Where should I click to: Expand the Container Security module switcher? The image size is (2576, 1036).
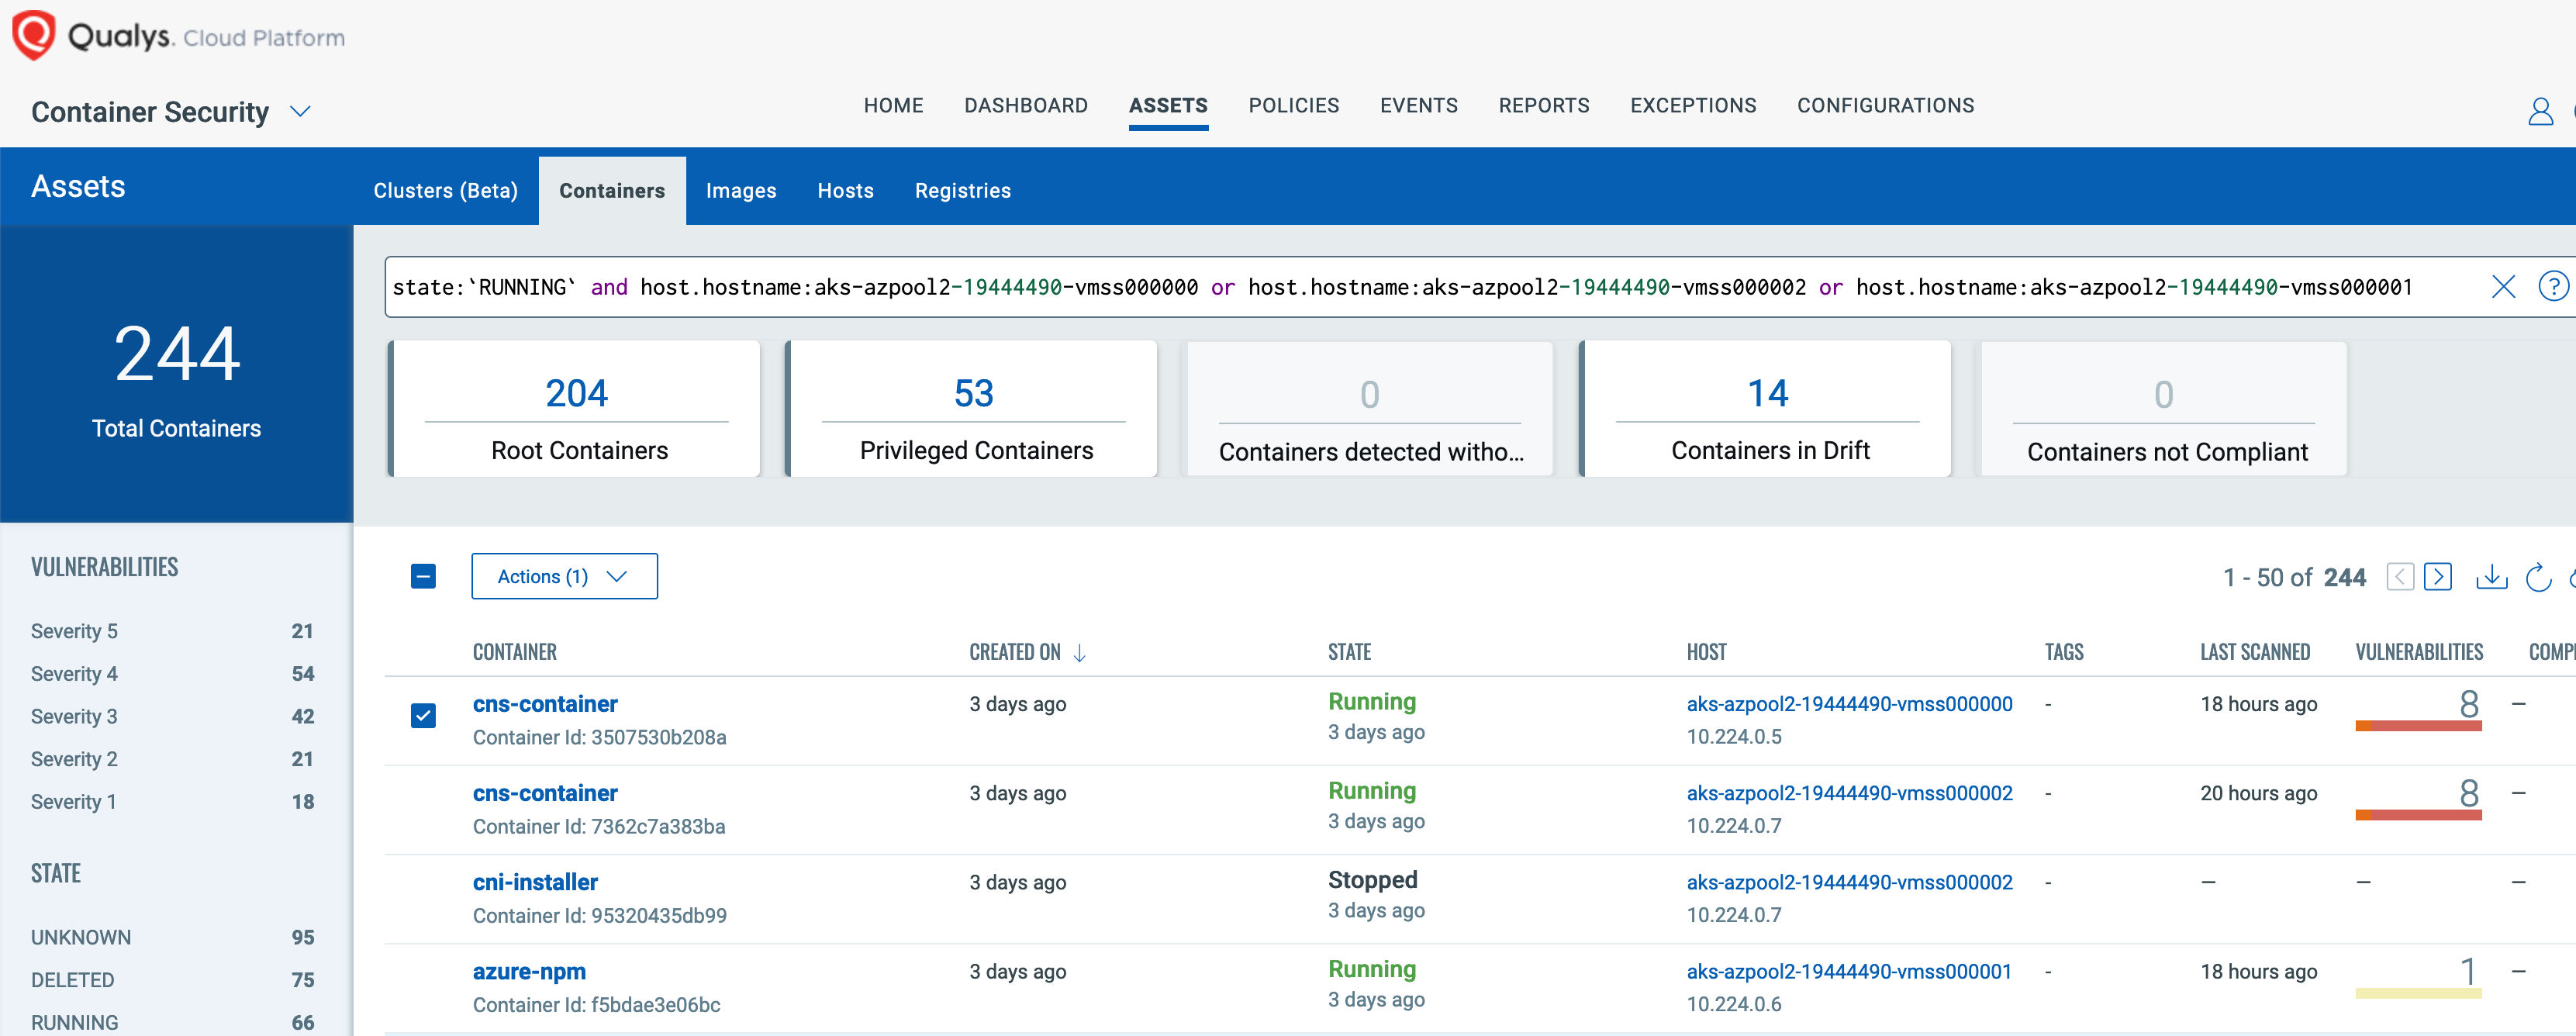(x=299, y=112)
